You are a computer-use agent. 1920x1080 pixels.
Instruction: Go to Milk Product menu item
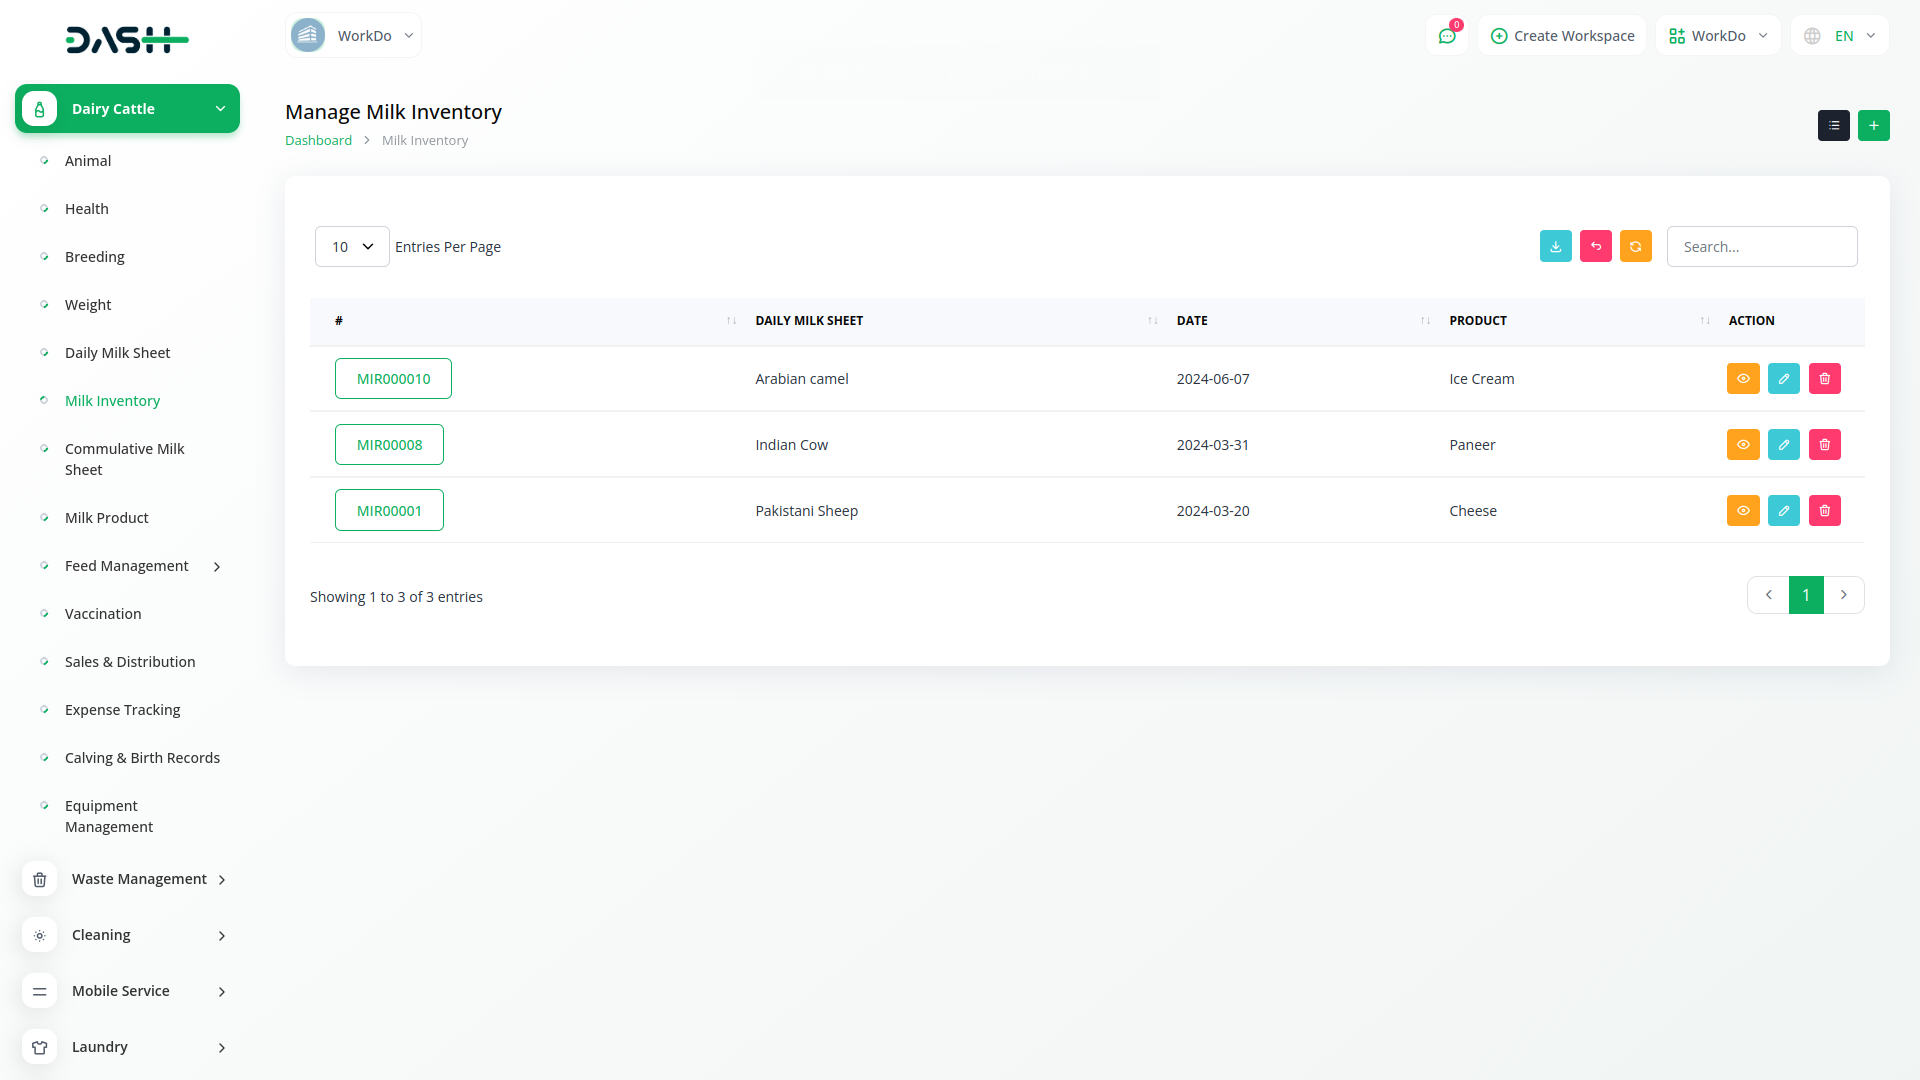(106, 518)
